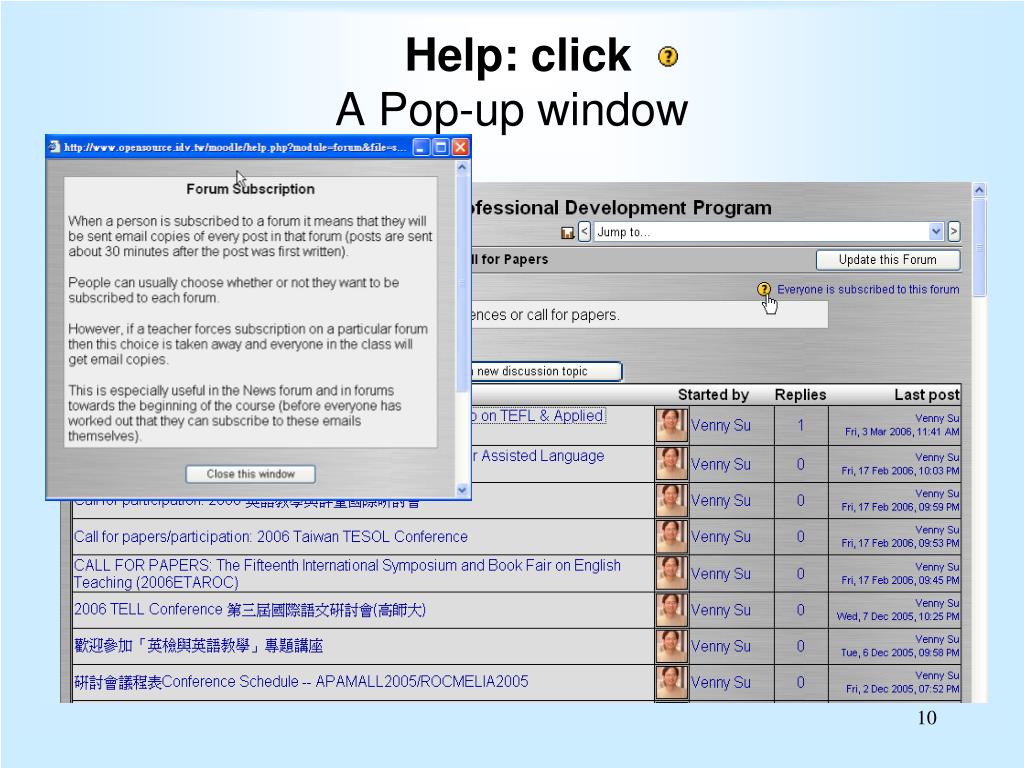Open Fifteenth International Symposium call for papers
This screenshot has height=768, width=1024.
(x=347, y=573)
